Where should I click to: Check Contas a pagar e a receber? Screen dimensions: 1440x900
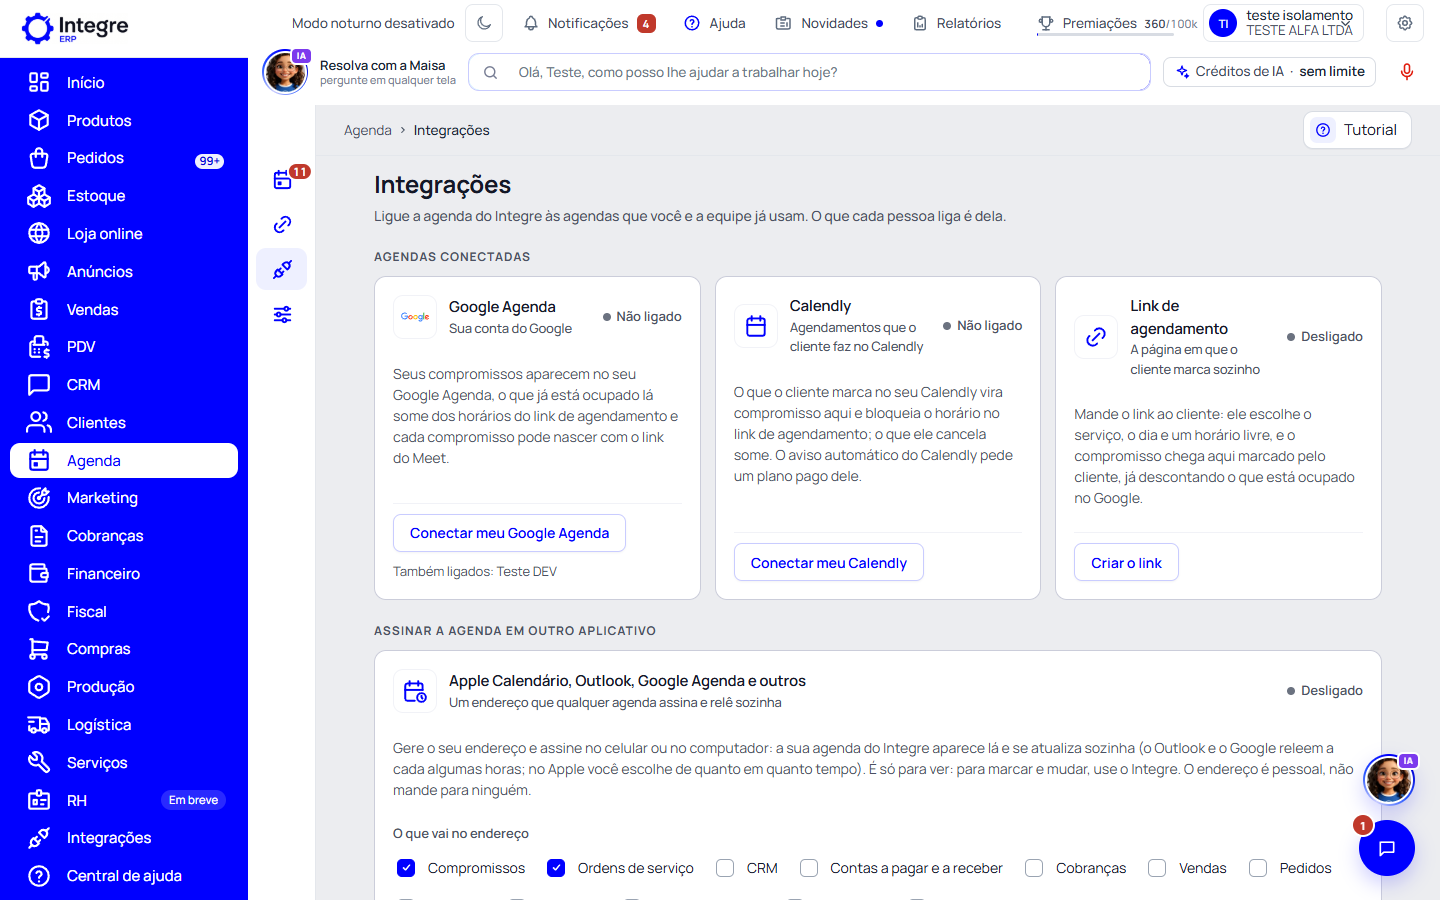coord(809,868)
